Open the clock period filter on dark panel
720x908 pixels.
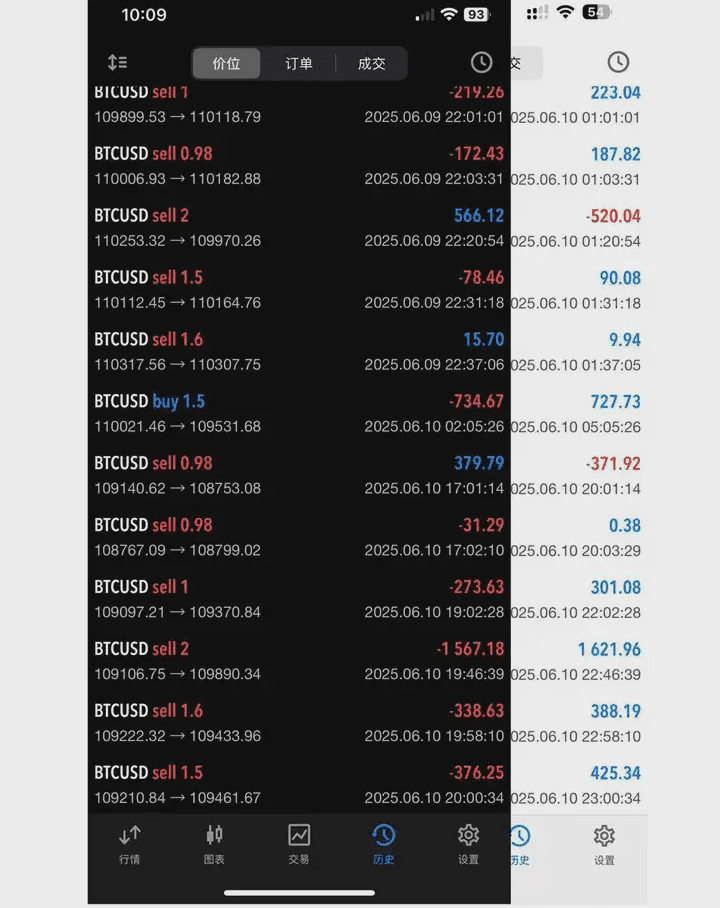[x=481, y=62]
